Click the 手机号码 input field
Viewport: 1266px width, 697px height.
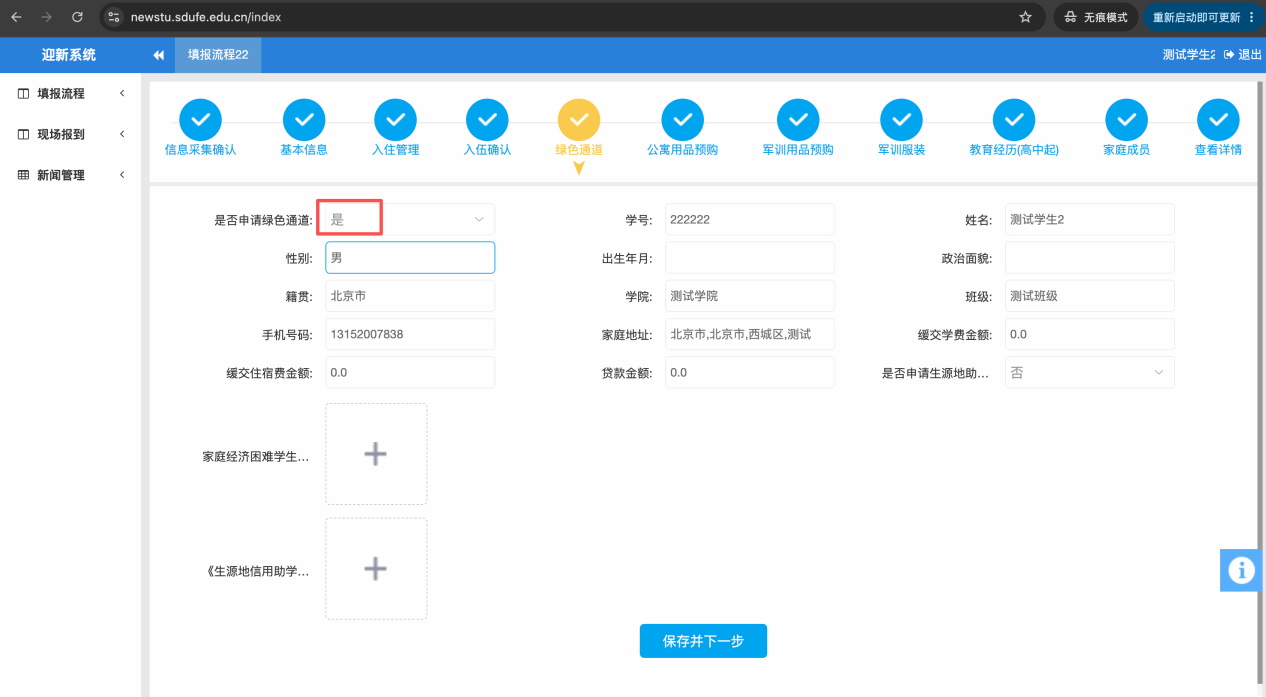410,334
